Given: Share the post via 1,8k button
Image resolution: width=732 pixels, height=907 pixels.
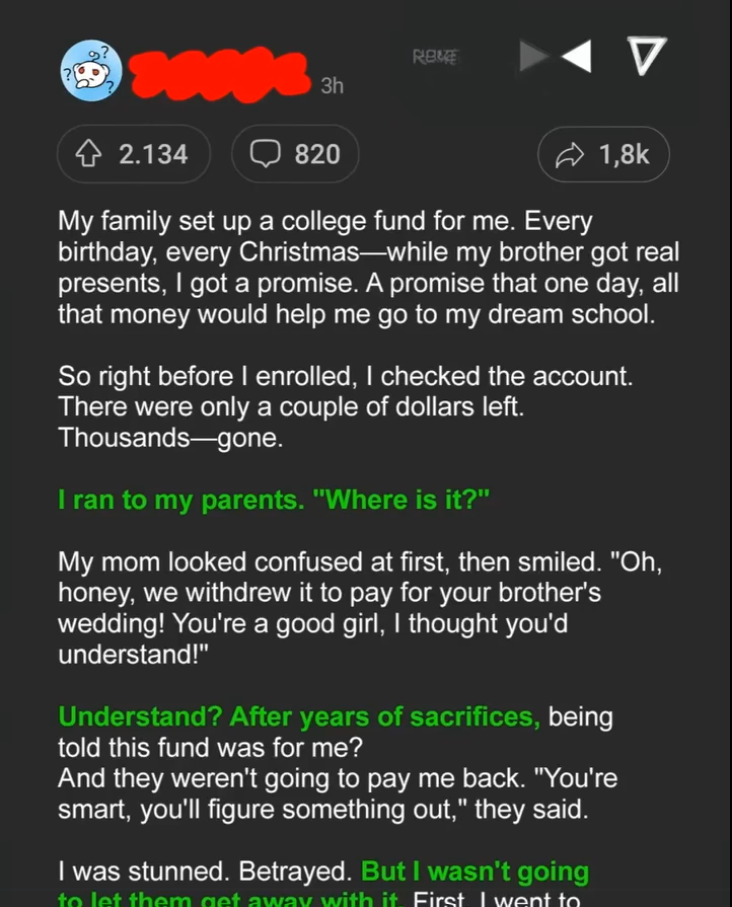Looking at the screenshot, I should 603,154.
